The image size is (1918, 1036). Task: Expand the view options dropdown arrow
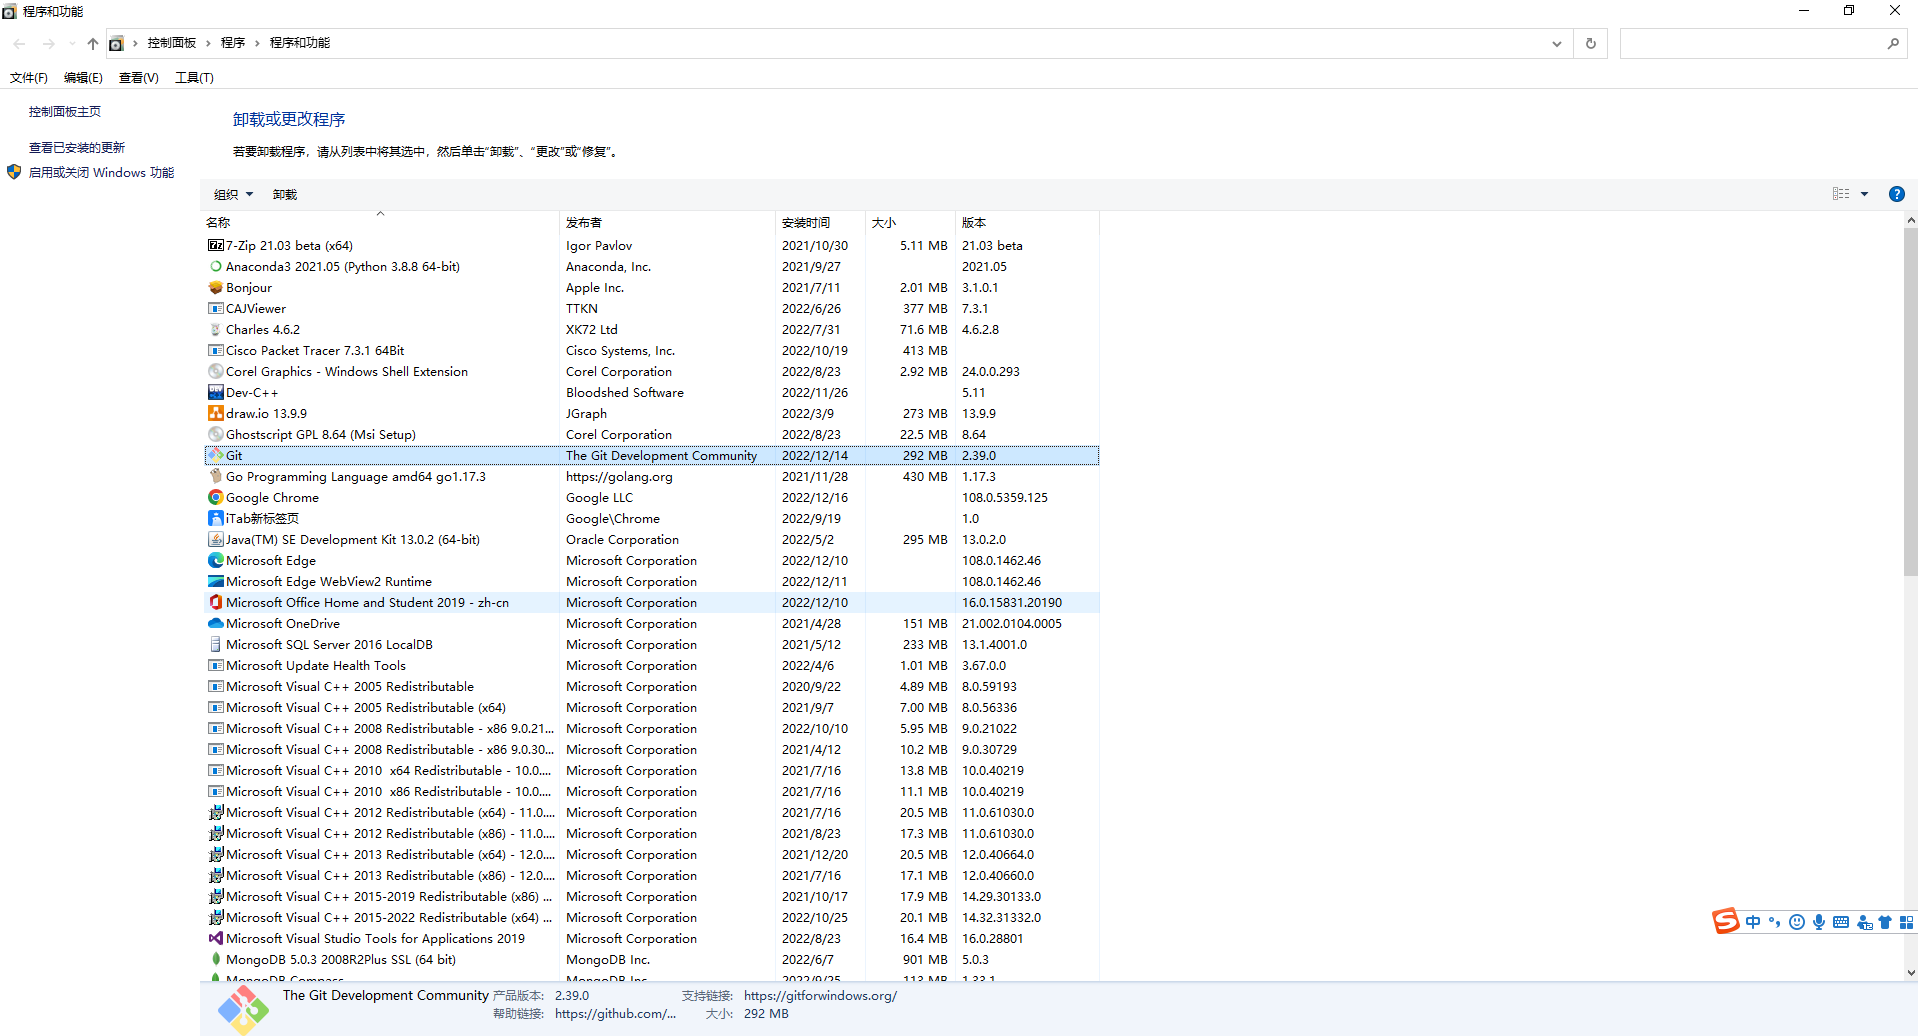tap(1864, 194)
